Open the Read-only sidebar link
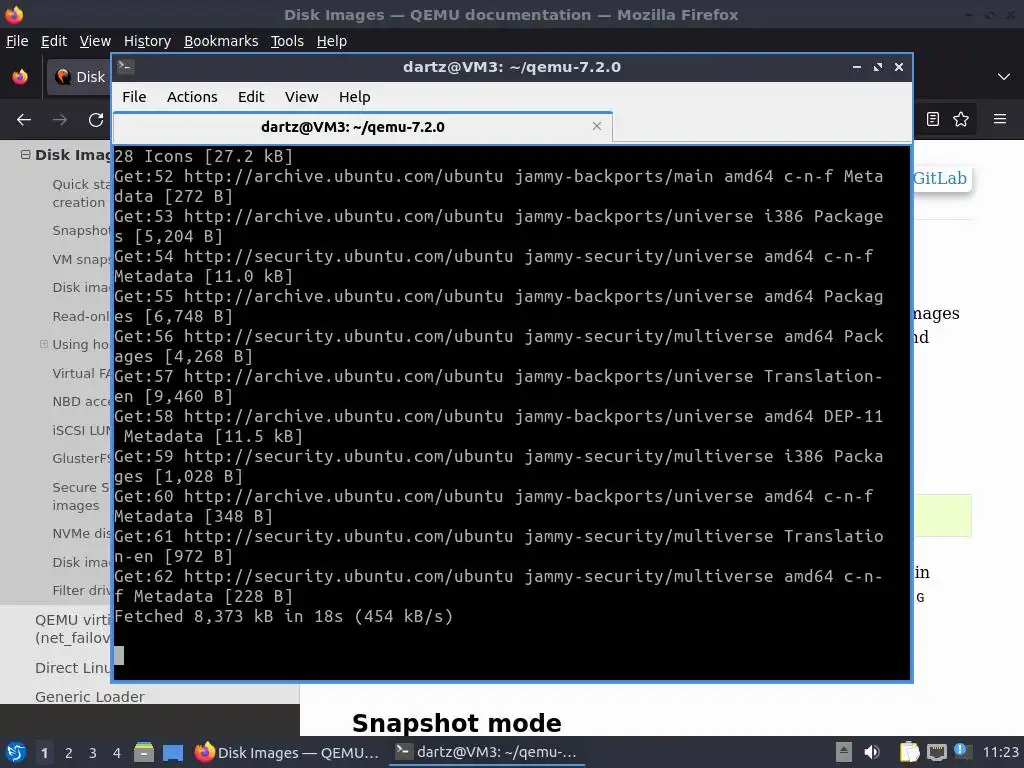Screen dimensions: 1024x768 [81, 316]
